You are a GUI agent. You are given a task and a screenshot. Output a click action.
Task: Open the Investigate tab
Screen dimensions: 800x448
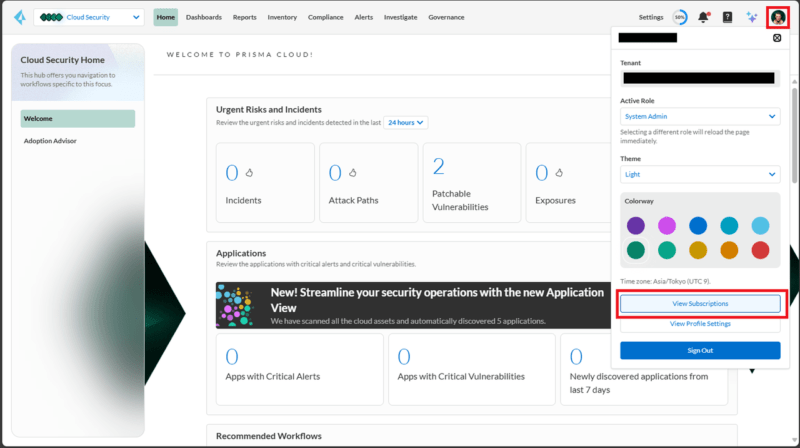[x=400, y=17]
